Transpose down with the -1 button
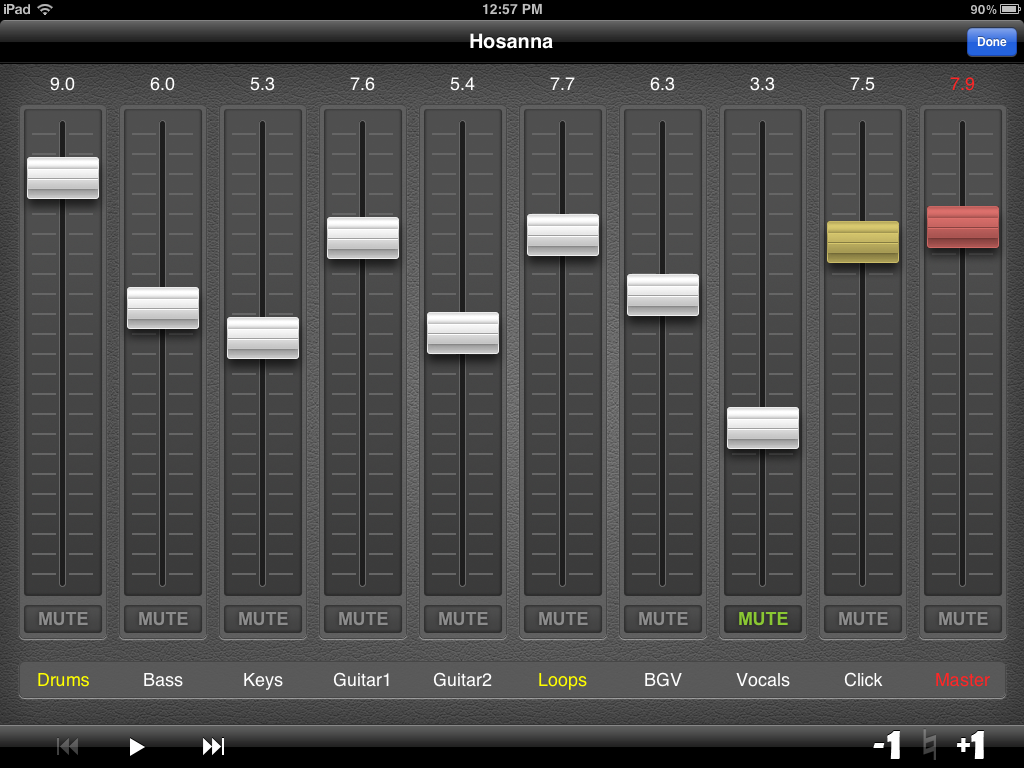 (x=888, y=745)
